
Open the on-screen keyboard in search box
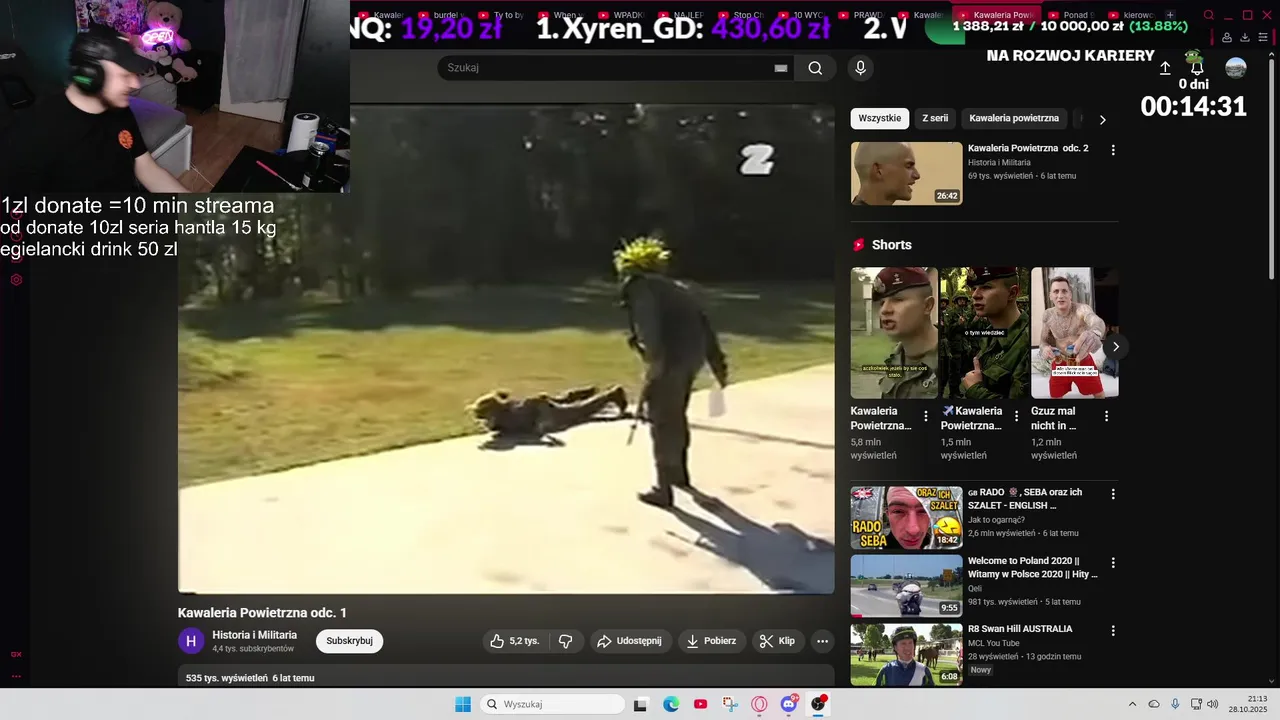[x=781, y=68]
